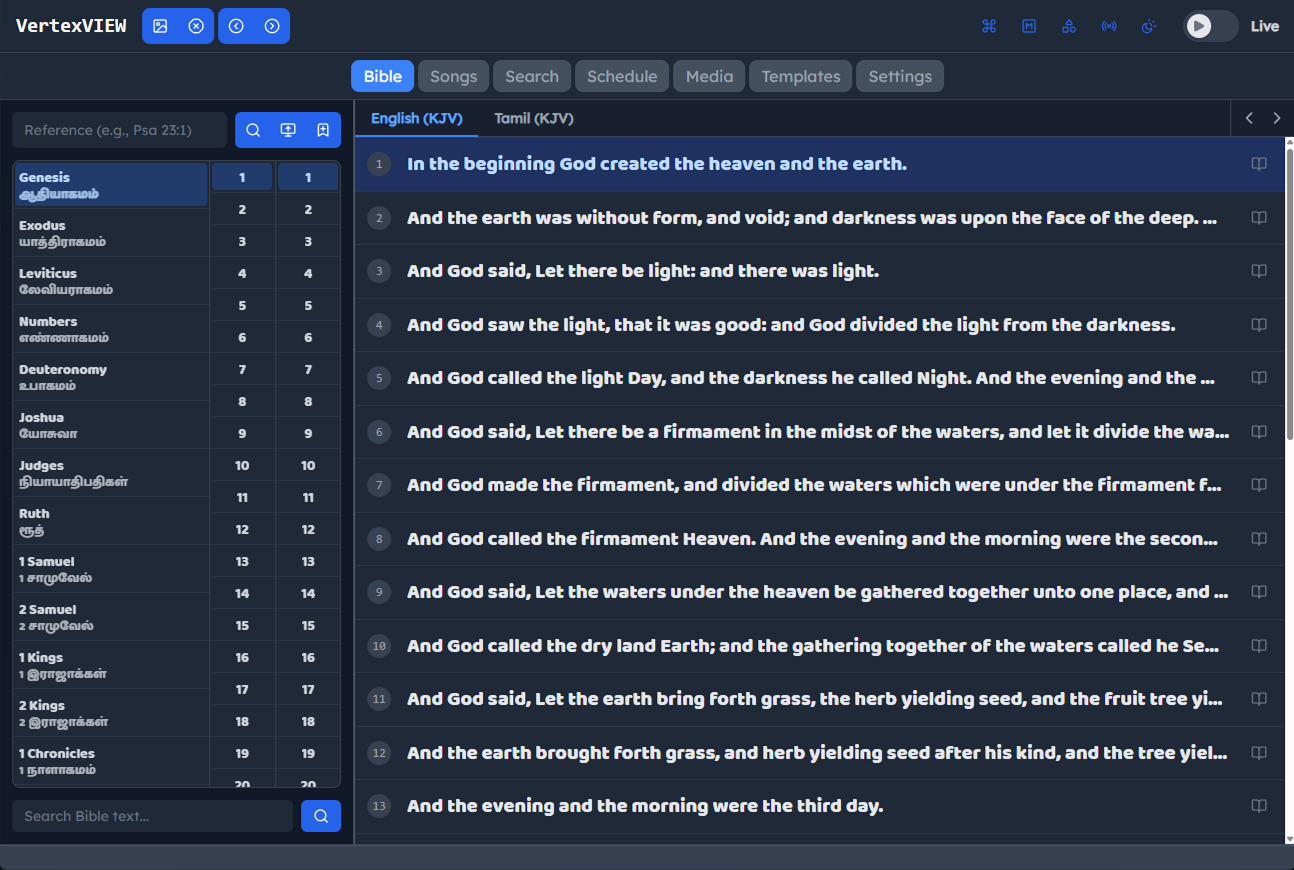Switch to the Tamil (KJV) tab
Image resolution: width=1294 pixels, height=870 pixels.
(x=534, y=118)
